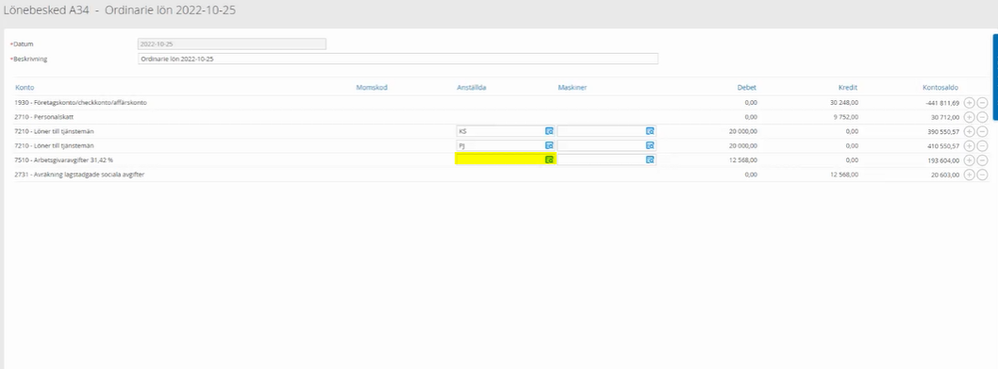Remove the 7210 row with employee PJ

pyautogui.click(x=982, y=146)
